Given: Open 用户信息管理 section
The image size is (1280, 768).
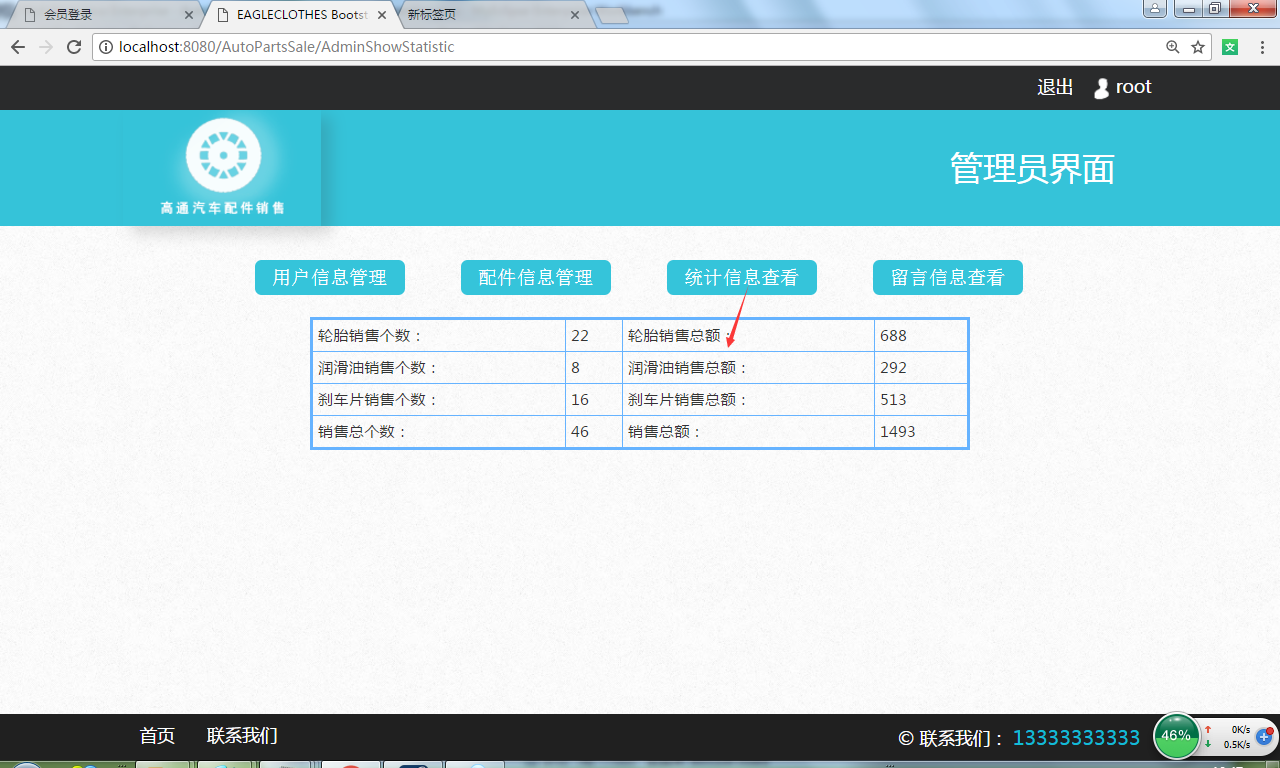Looking at the screenshot, I should pyautogui.click(x=330, y=277).
